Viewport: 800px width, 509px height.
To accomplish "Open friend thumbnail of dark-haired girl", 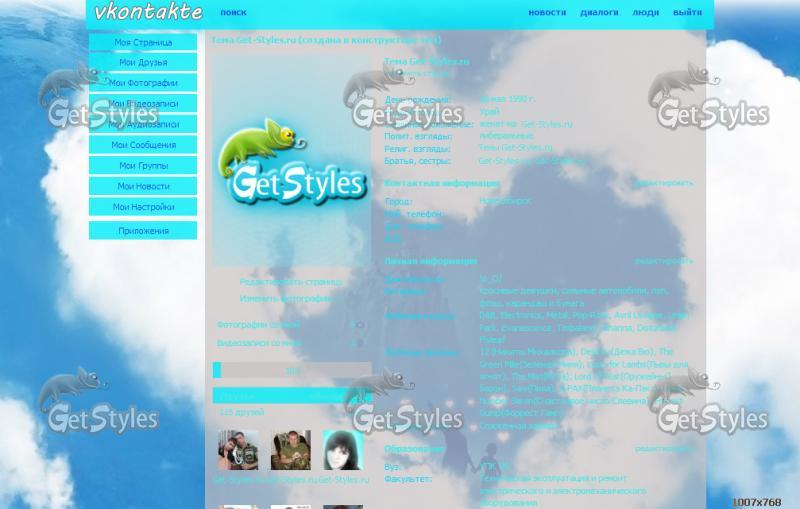I will (x=343, y=450).
